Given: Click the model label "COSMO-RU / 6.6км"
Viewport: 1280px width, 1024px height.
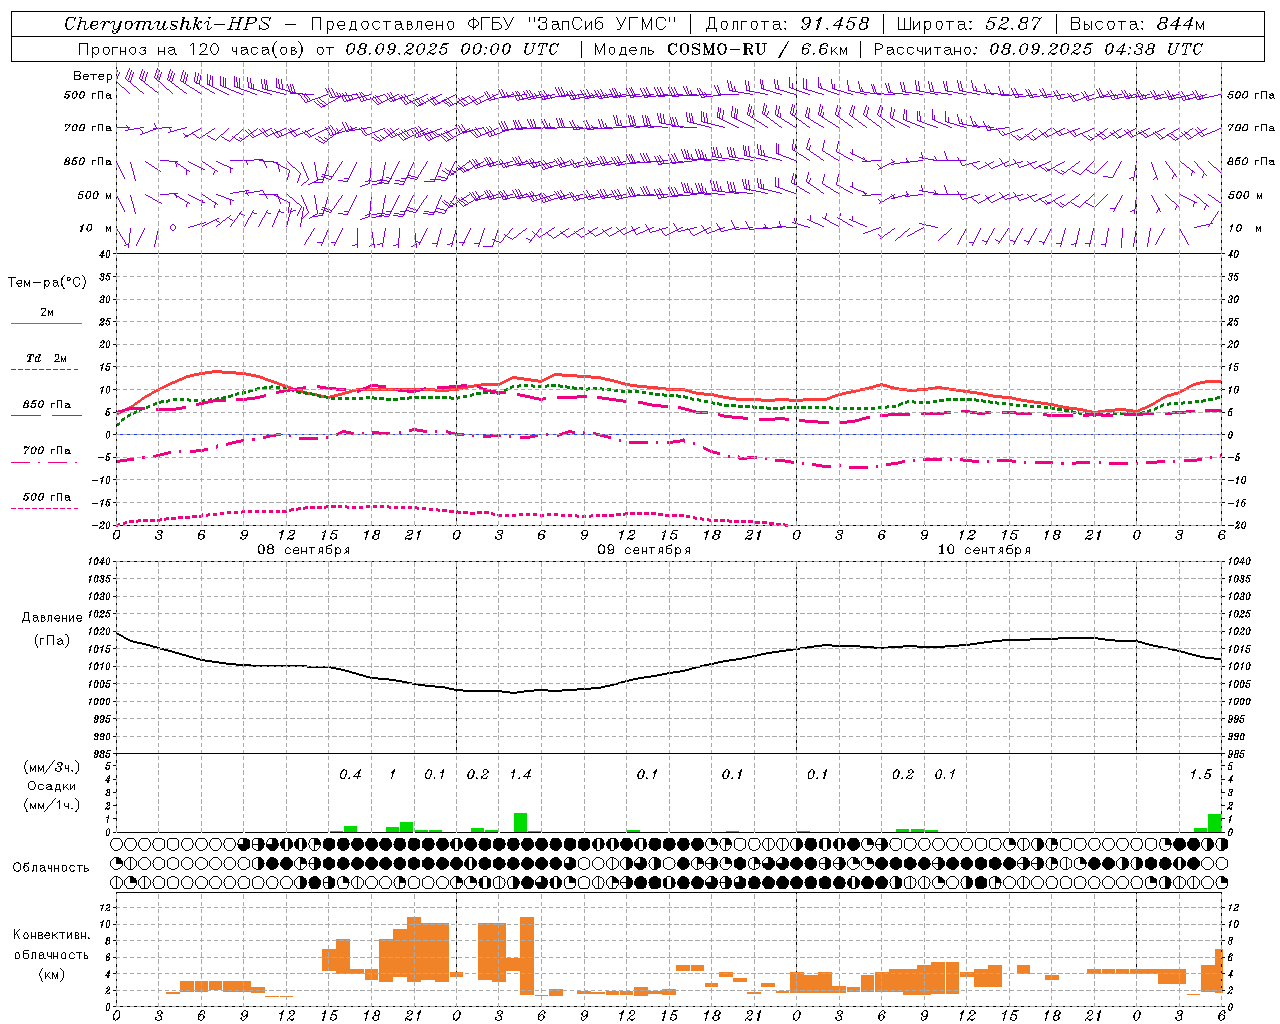Looking at the screenshot, I should coord(758,49).
